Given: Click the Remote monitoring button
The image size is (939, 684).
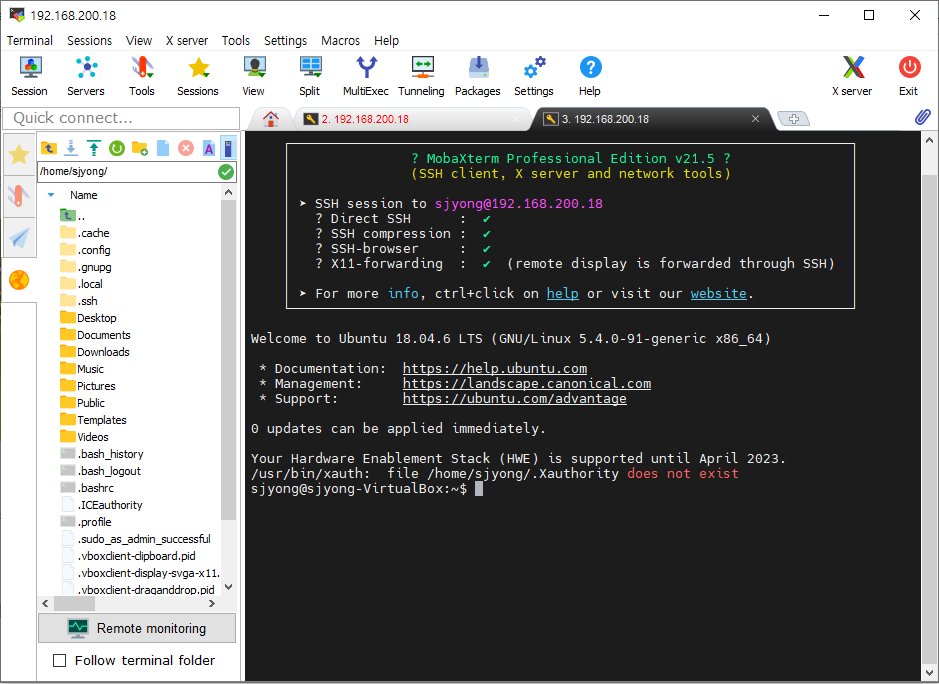Looking at the screenshot, I should pos(137,628).
